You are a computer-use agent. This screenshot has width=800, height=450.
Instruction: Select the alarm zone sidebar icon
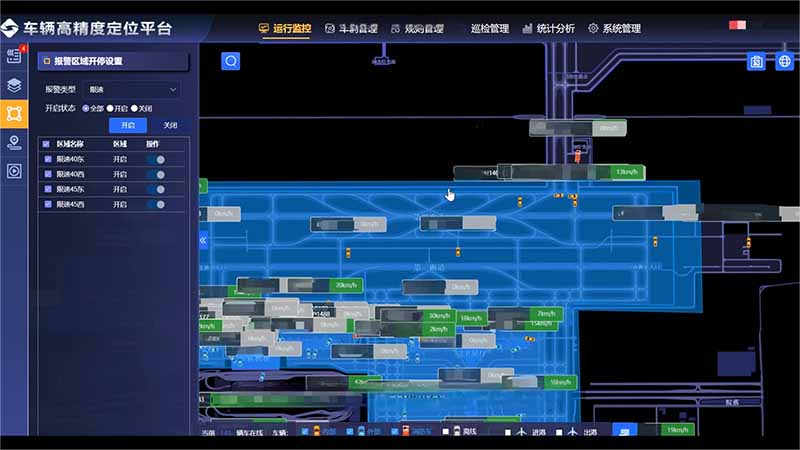pyautogui.click(x=14, y=113)
